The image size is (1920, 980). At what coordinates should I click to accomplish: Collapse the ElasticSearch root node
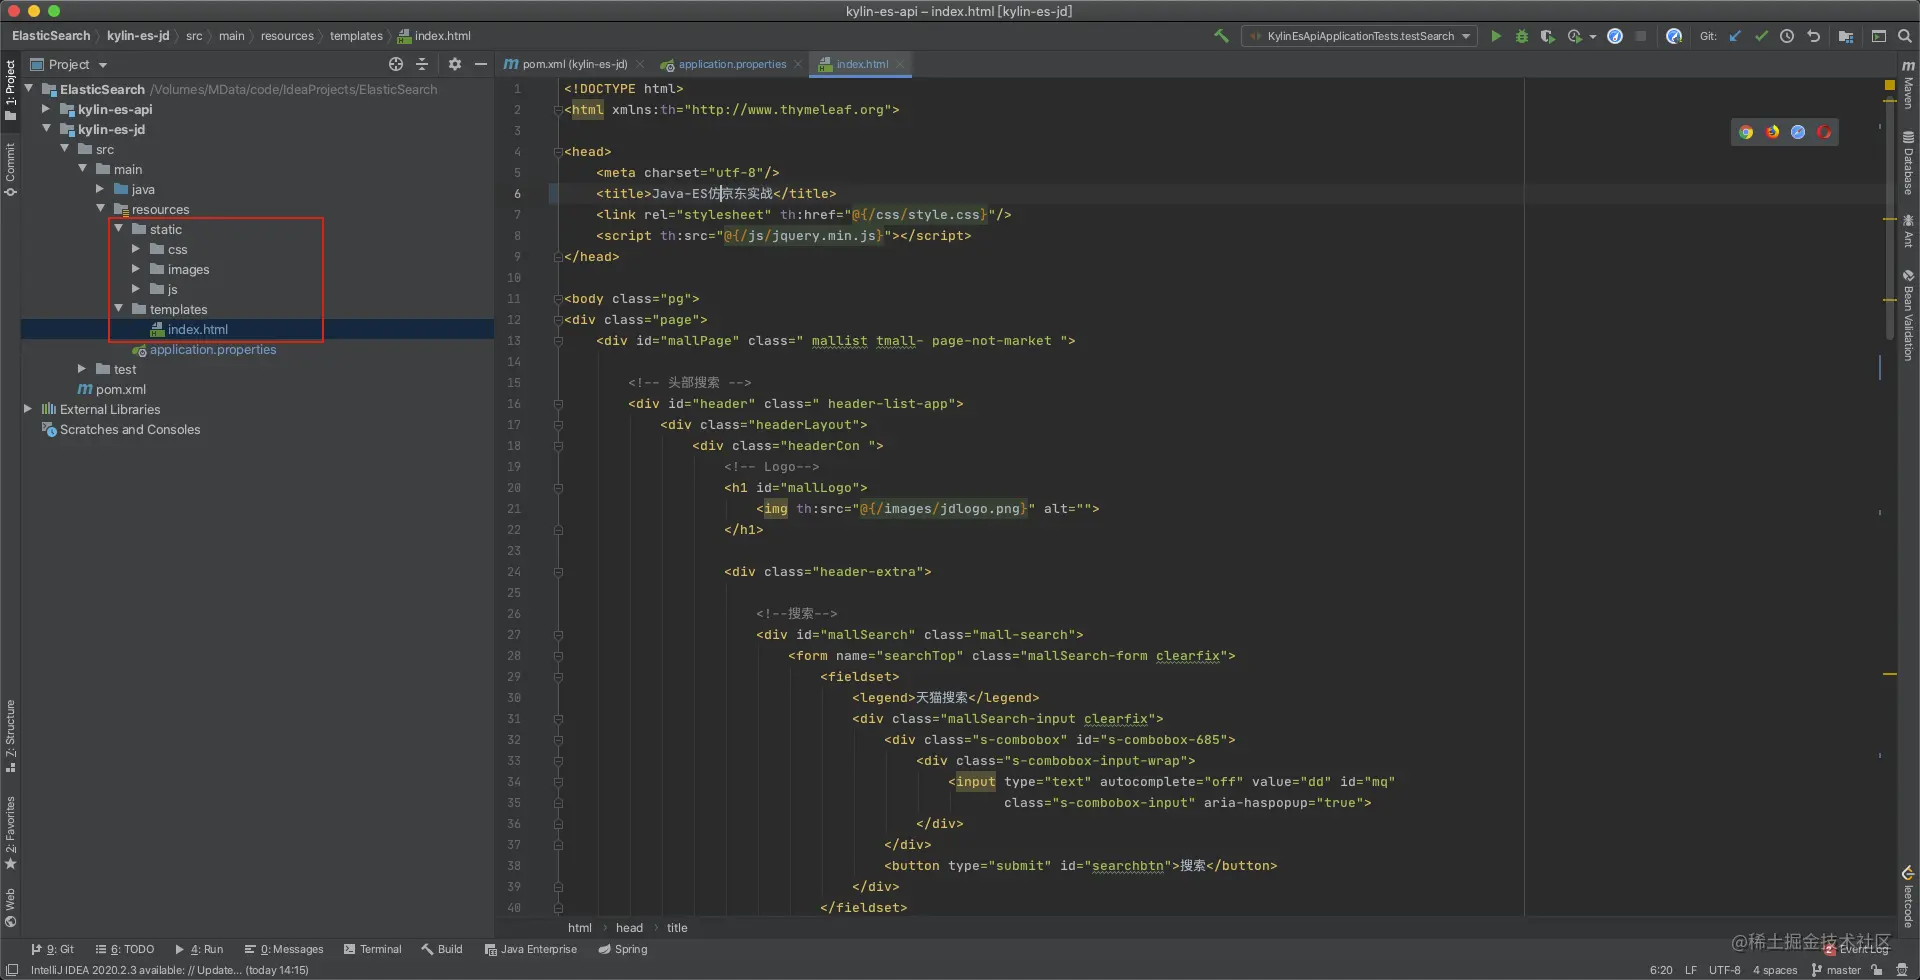pyautogui.click(x=29, y=89)
